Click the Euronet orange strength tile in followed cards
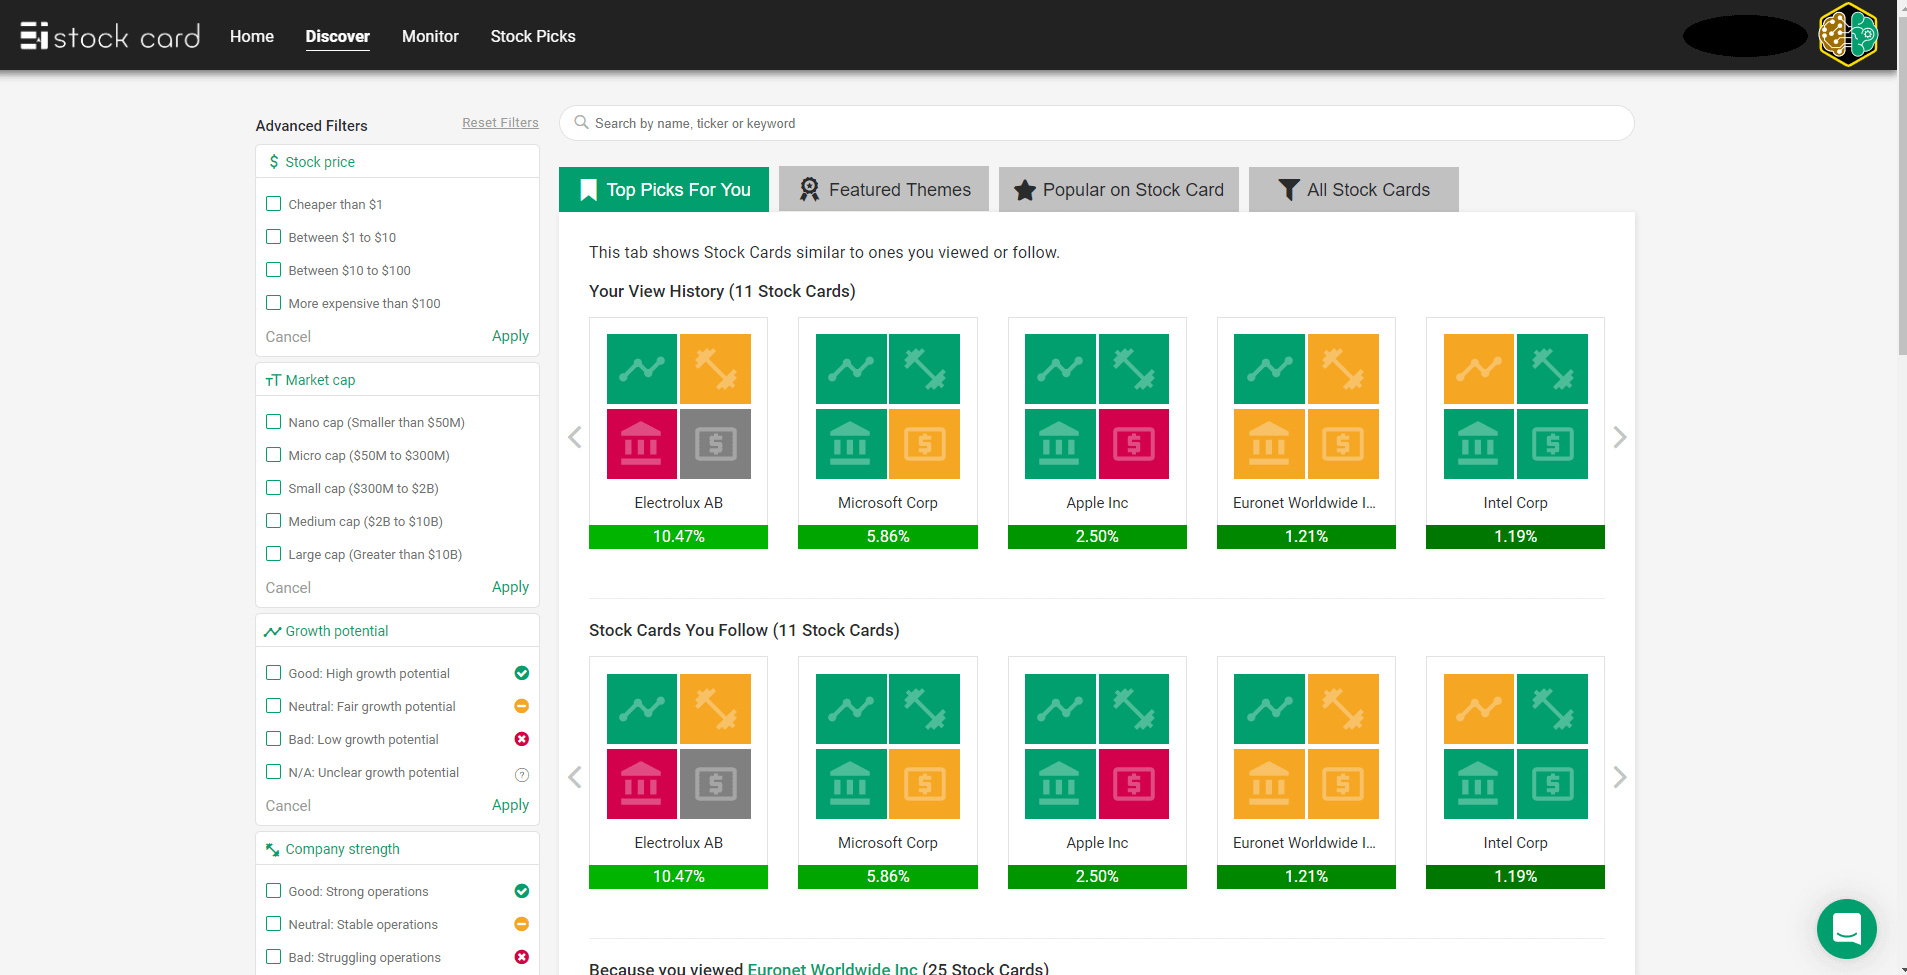 pyautogui.click(x=1344, y=709)
